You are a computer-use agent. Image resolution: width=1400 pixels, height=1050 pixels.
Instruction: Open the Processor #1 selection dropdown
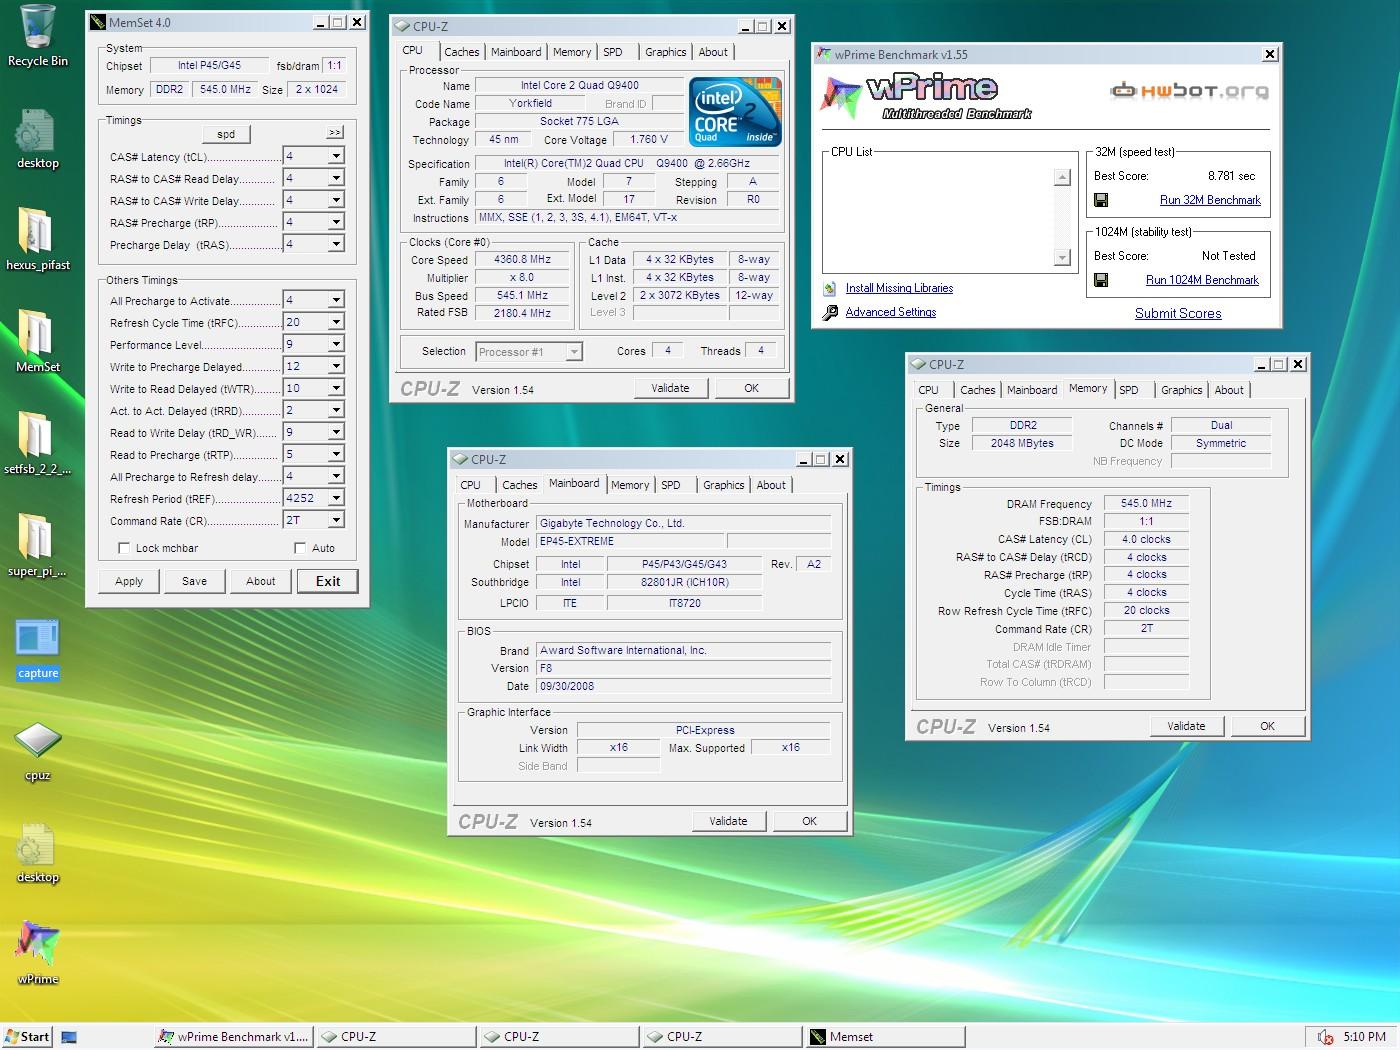[574, 352]
